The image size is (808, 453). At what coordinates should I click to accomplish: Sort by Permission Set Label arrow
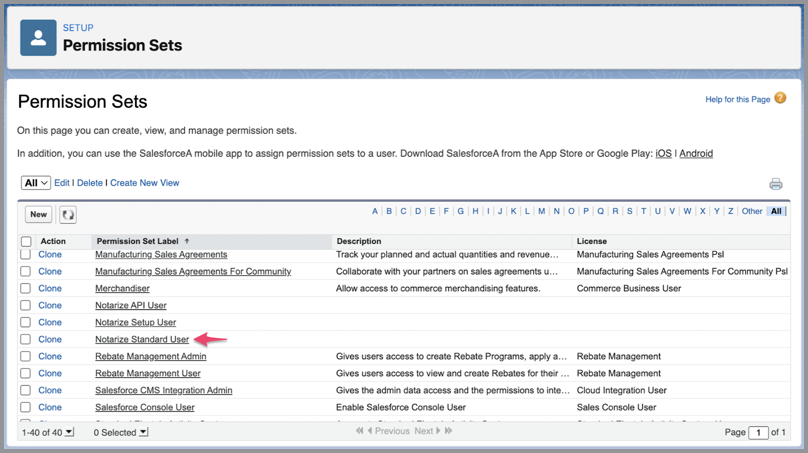tap(187, 241)
